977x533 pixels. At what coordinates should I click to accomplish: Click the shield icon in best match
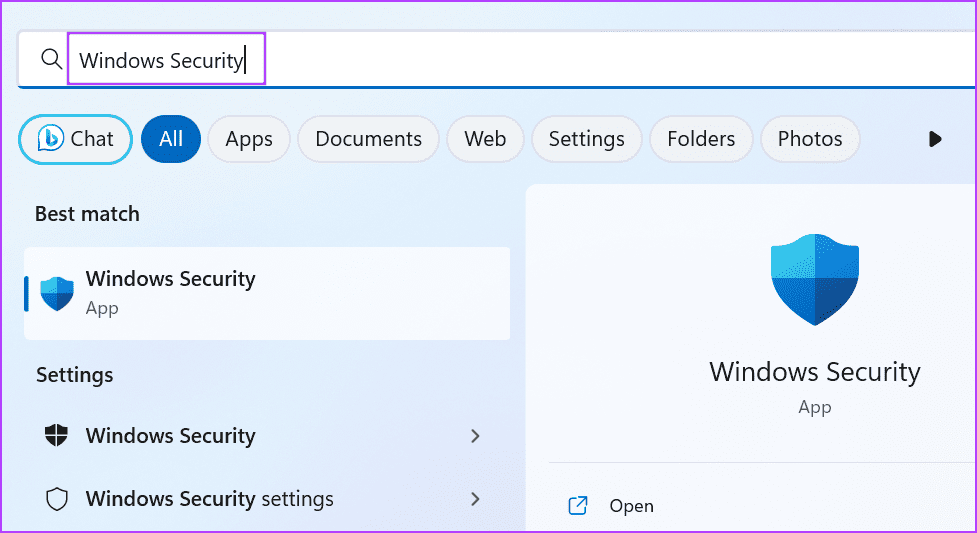pos(57,294)
